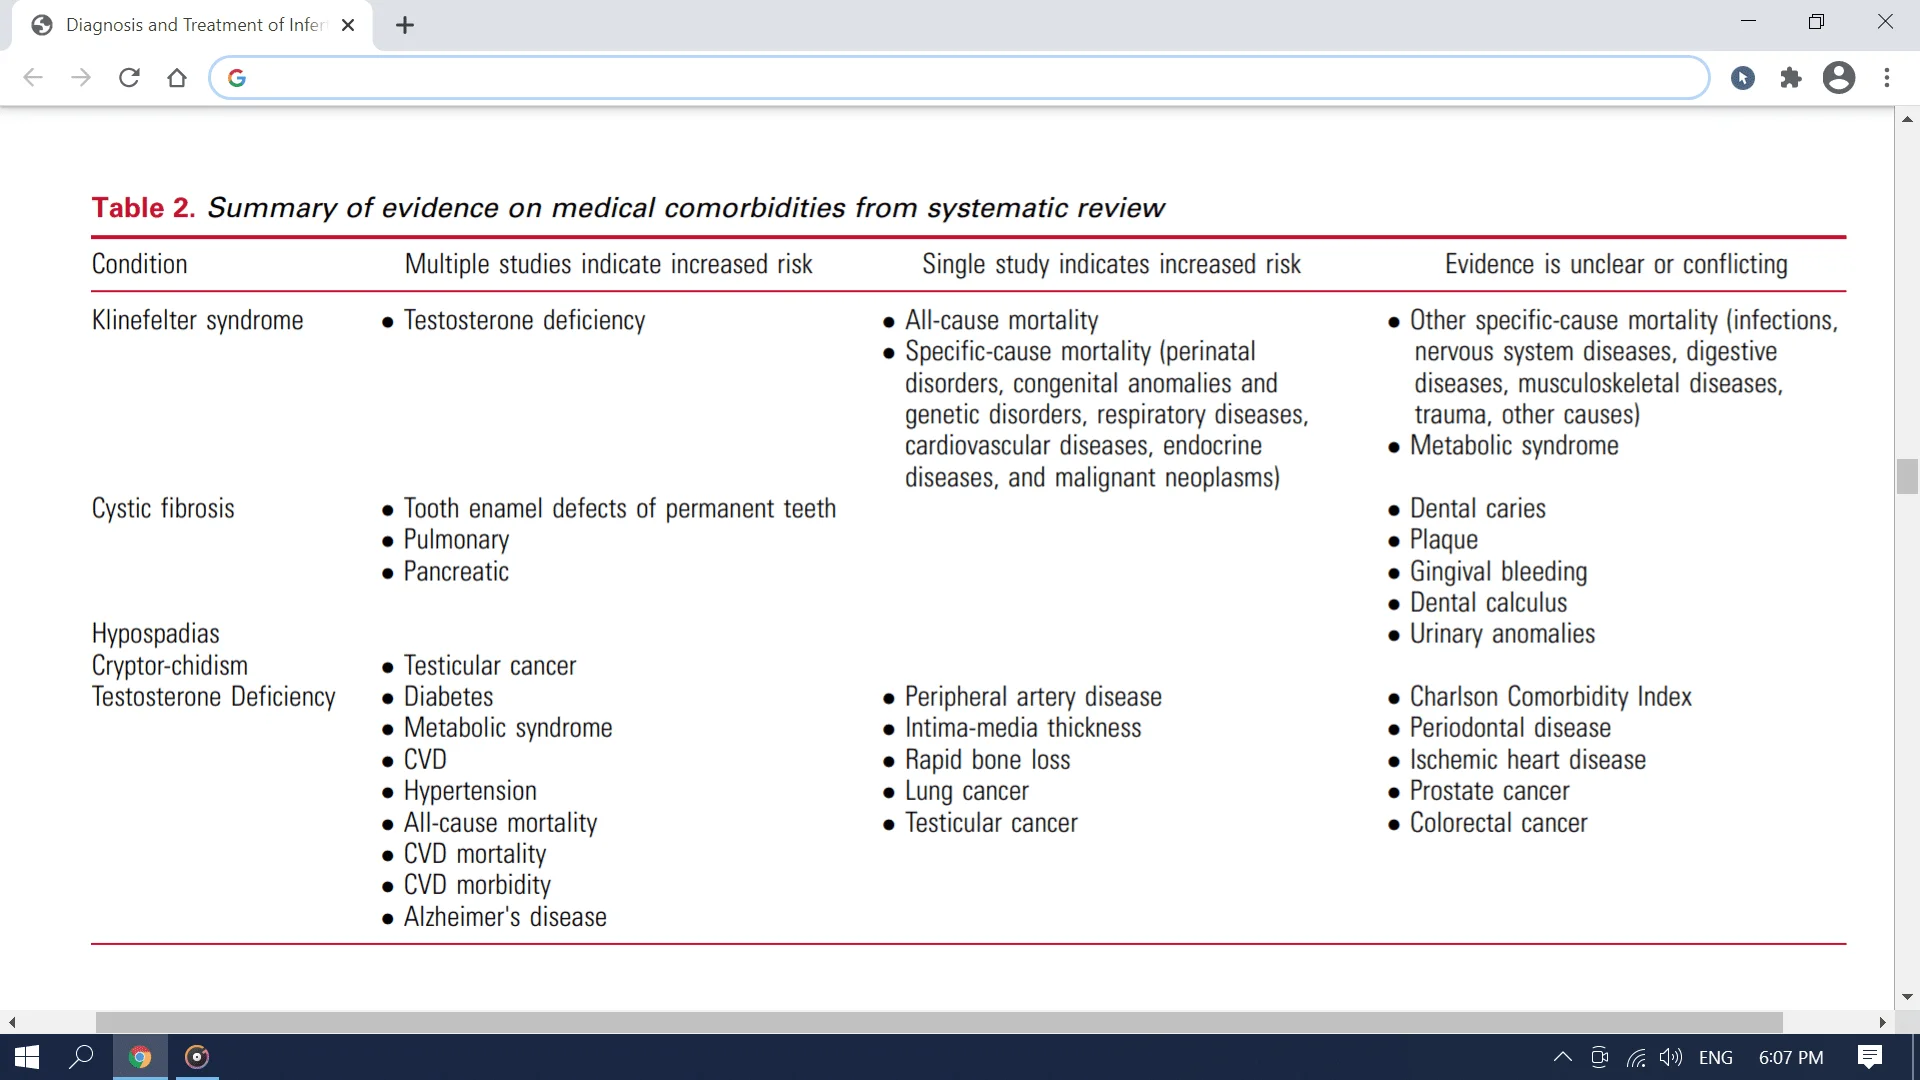Click 'Evidence is unclear or conflicting' header
1920x1080 pixels.
[1616, 264]
